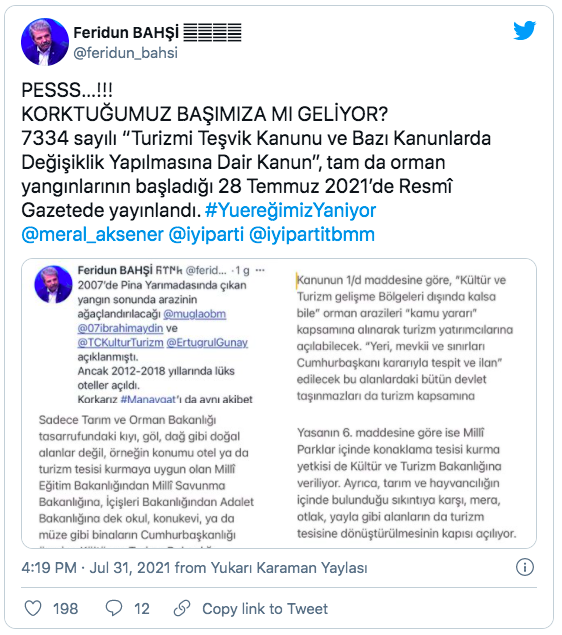Open the @meral_aksener mention
Viewport: 562px width, 635px height.
tap(92, 234)
